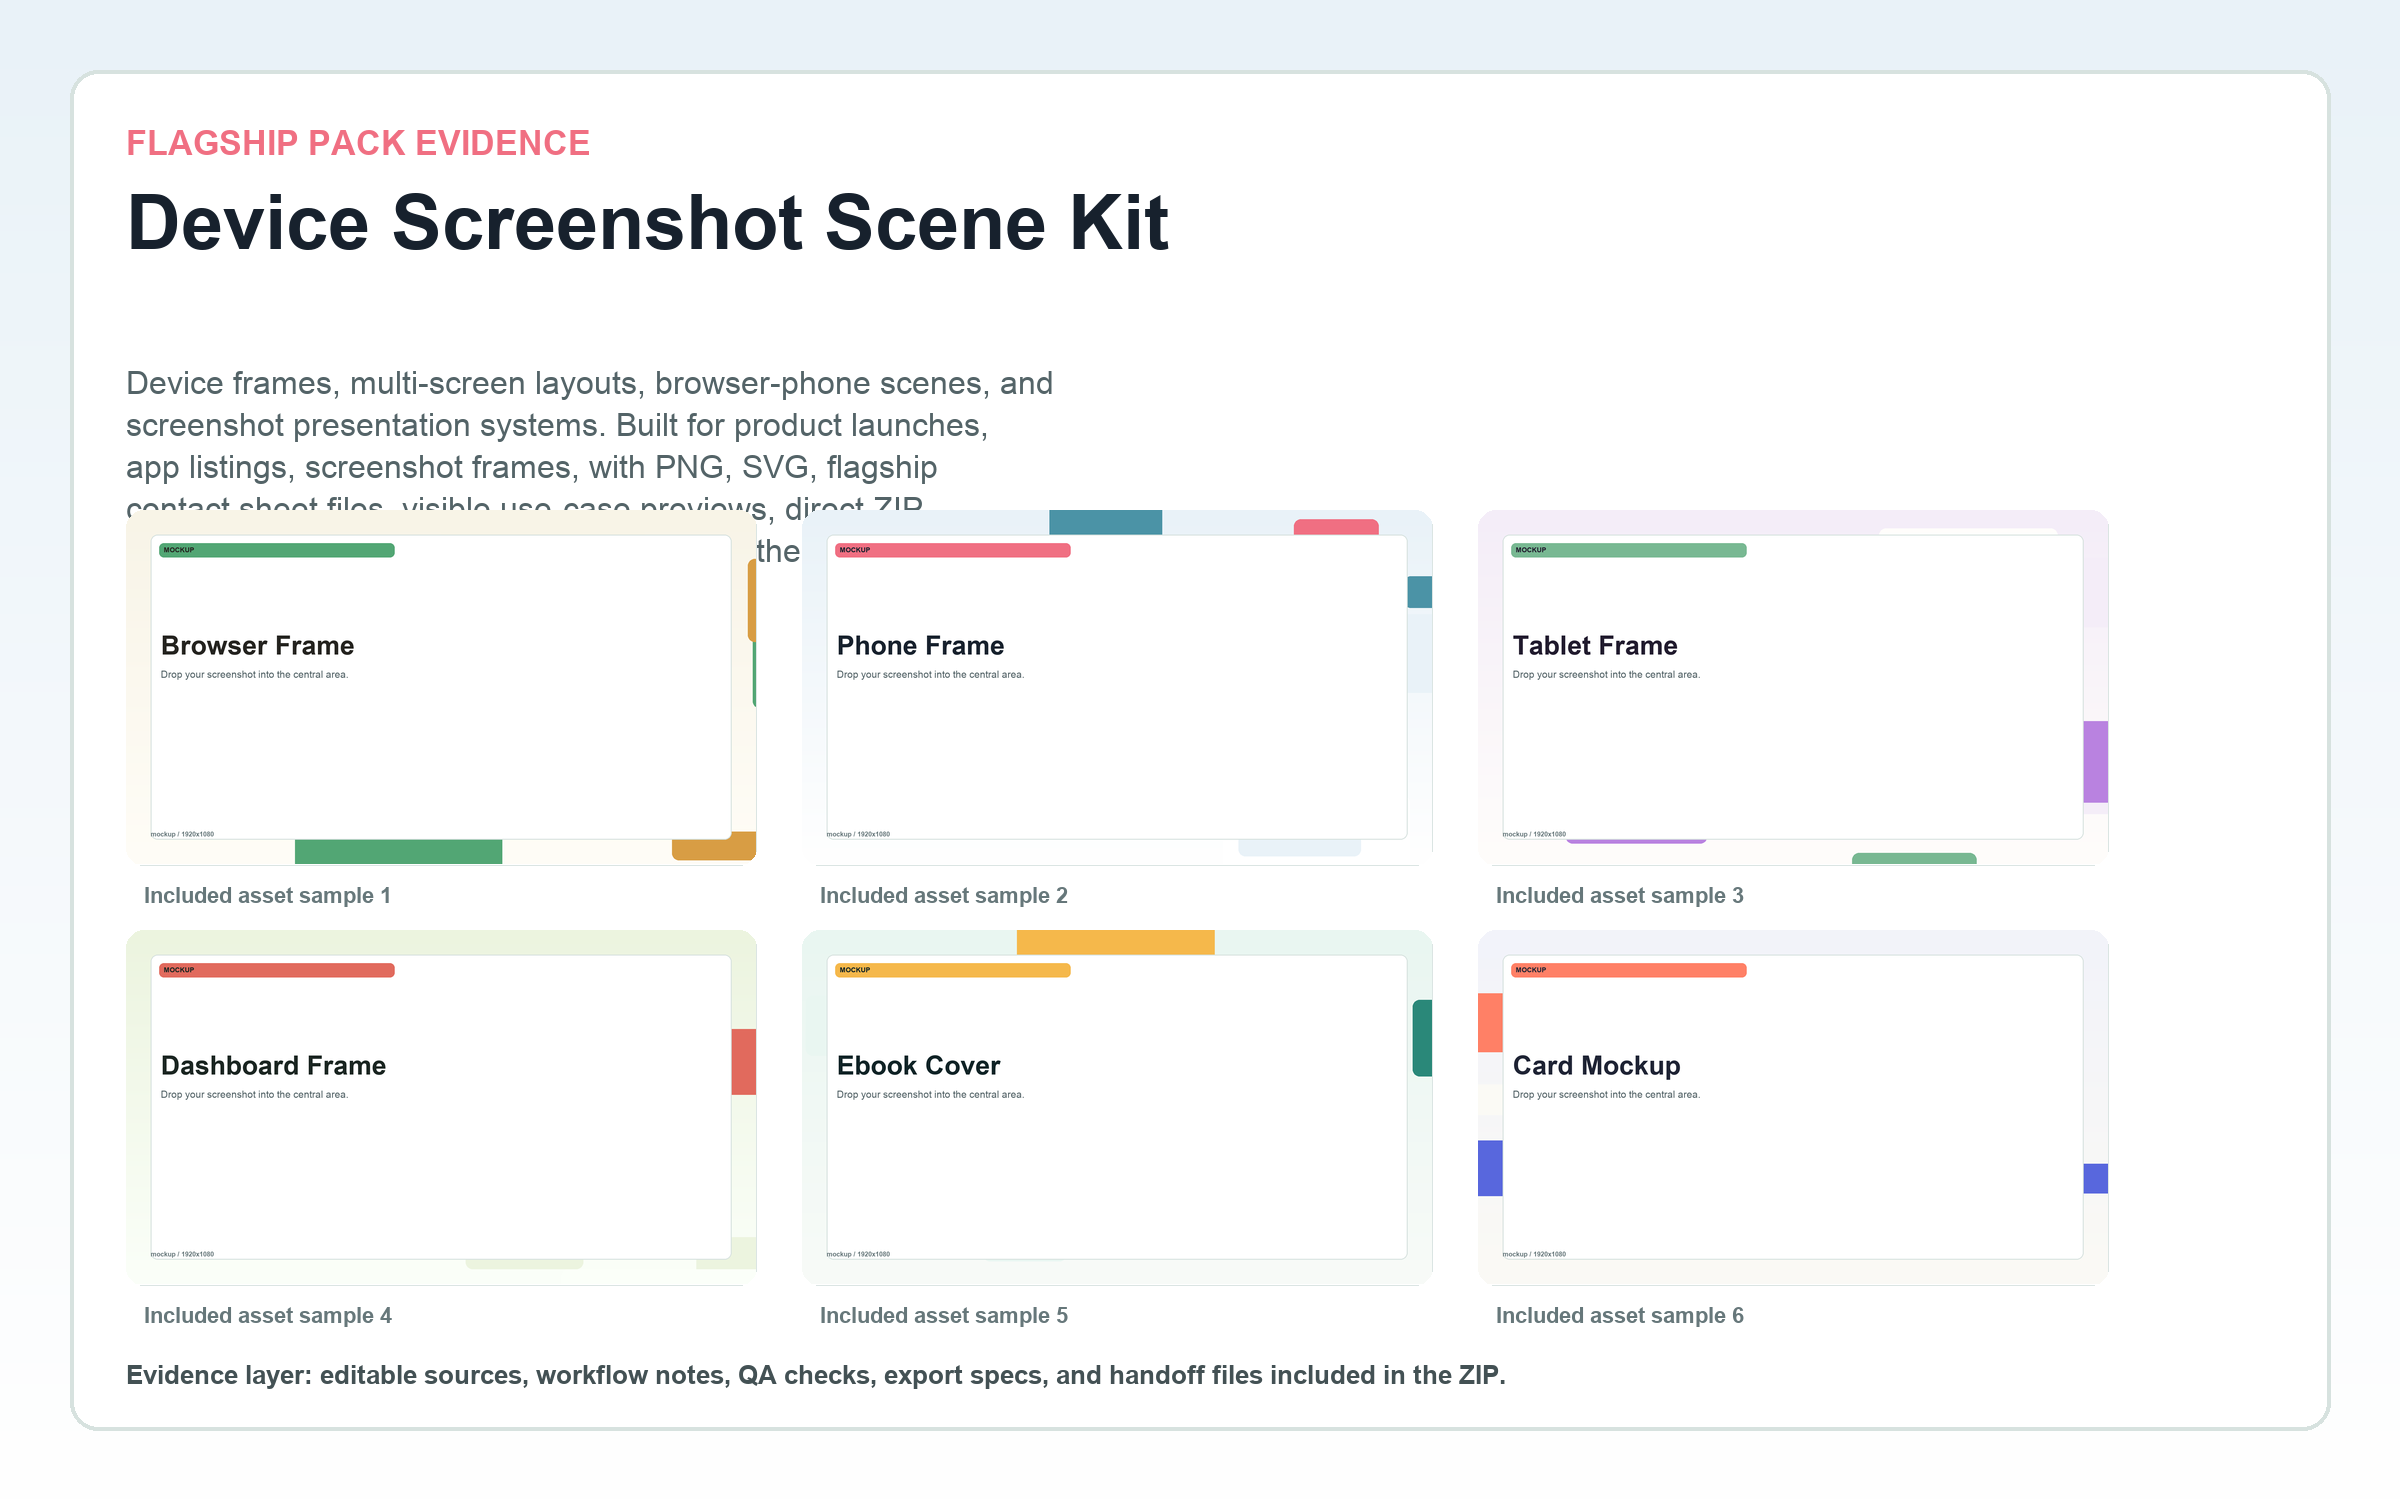Click the 'Included asset sample 4' caption
This screenshot has width=2400, height=1500.
[268, 1316]
